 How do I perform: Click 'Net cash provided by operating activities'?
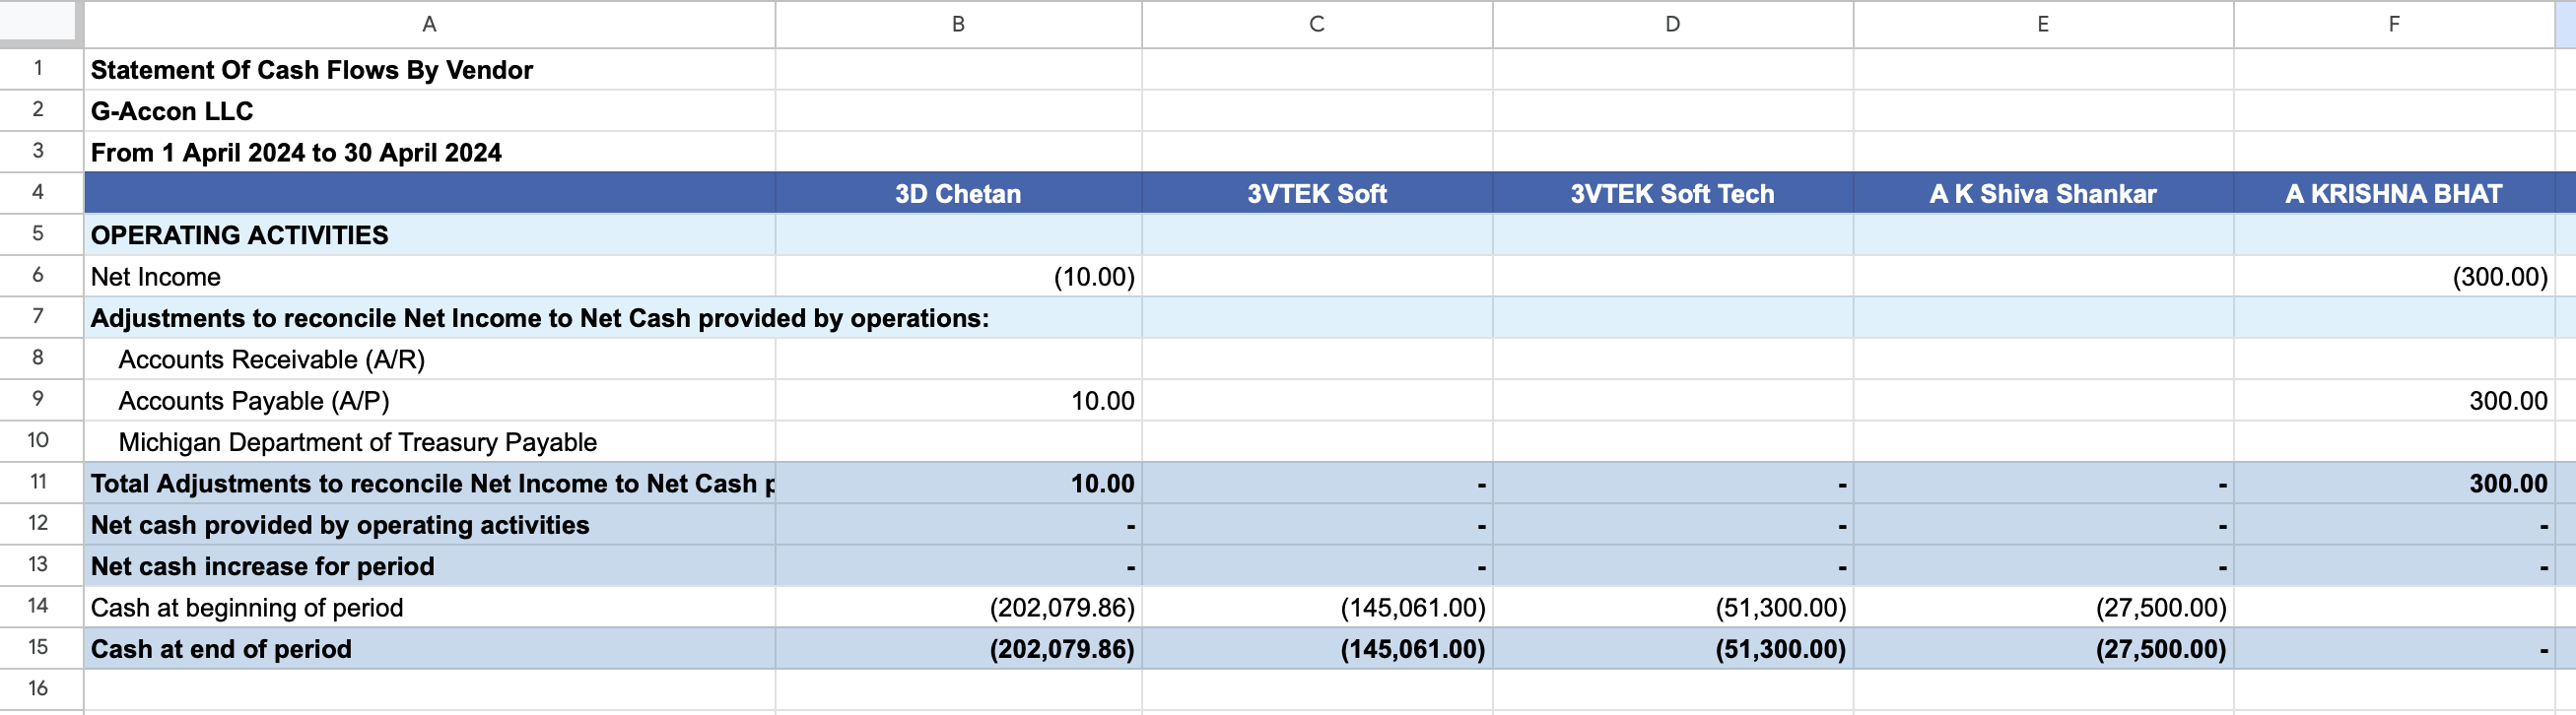429,525
